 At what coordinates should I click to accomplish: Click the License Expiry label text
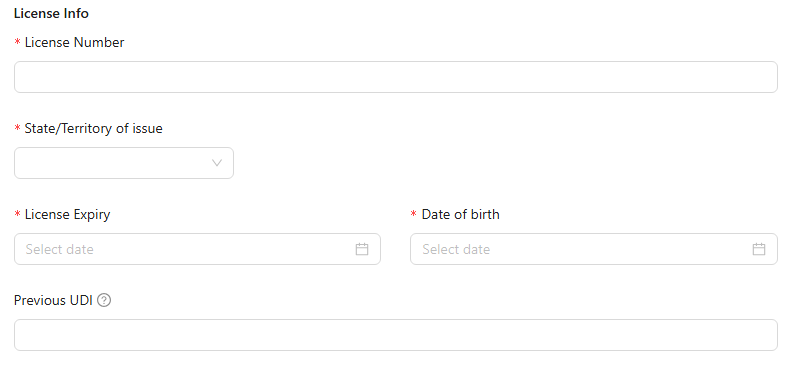(67, 214)
